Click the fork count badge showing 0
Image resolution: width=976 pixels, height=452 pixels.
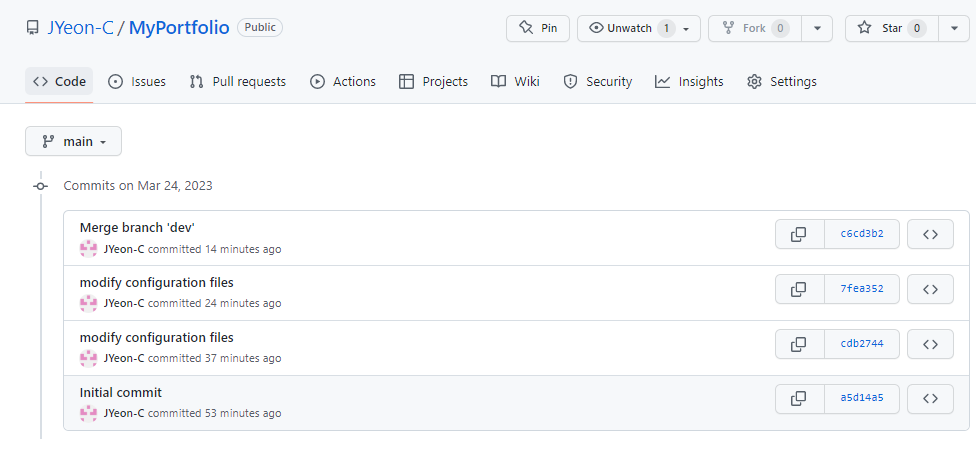coord(781,28)
